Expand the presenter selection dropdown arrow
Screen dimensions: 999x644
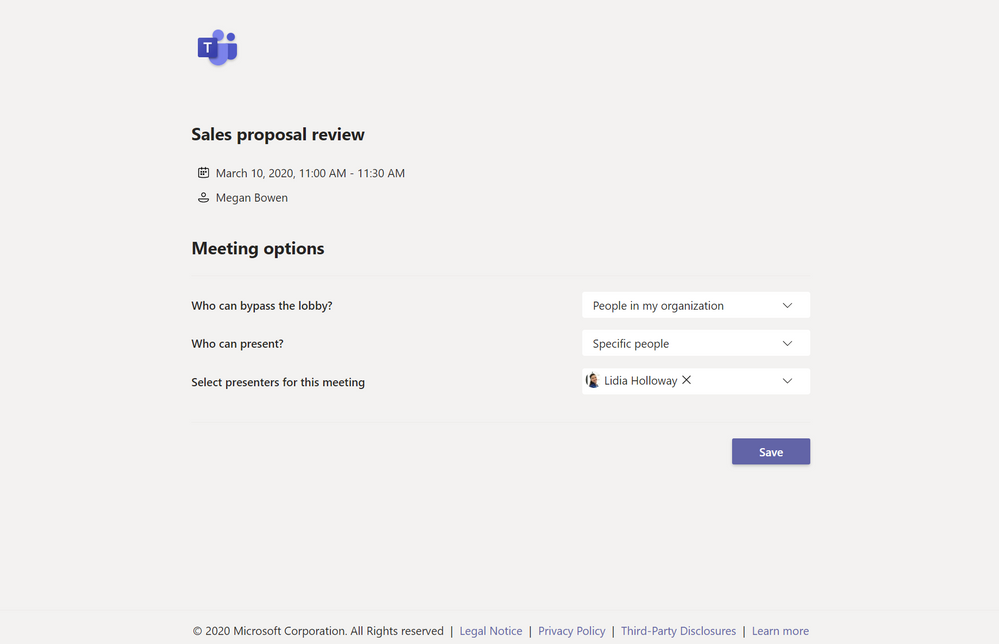[x=787, y=381]
